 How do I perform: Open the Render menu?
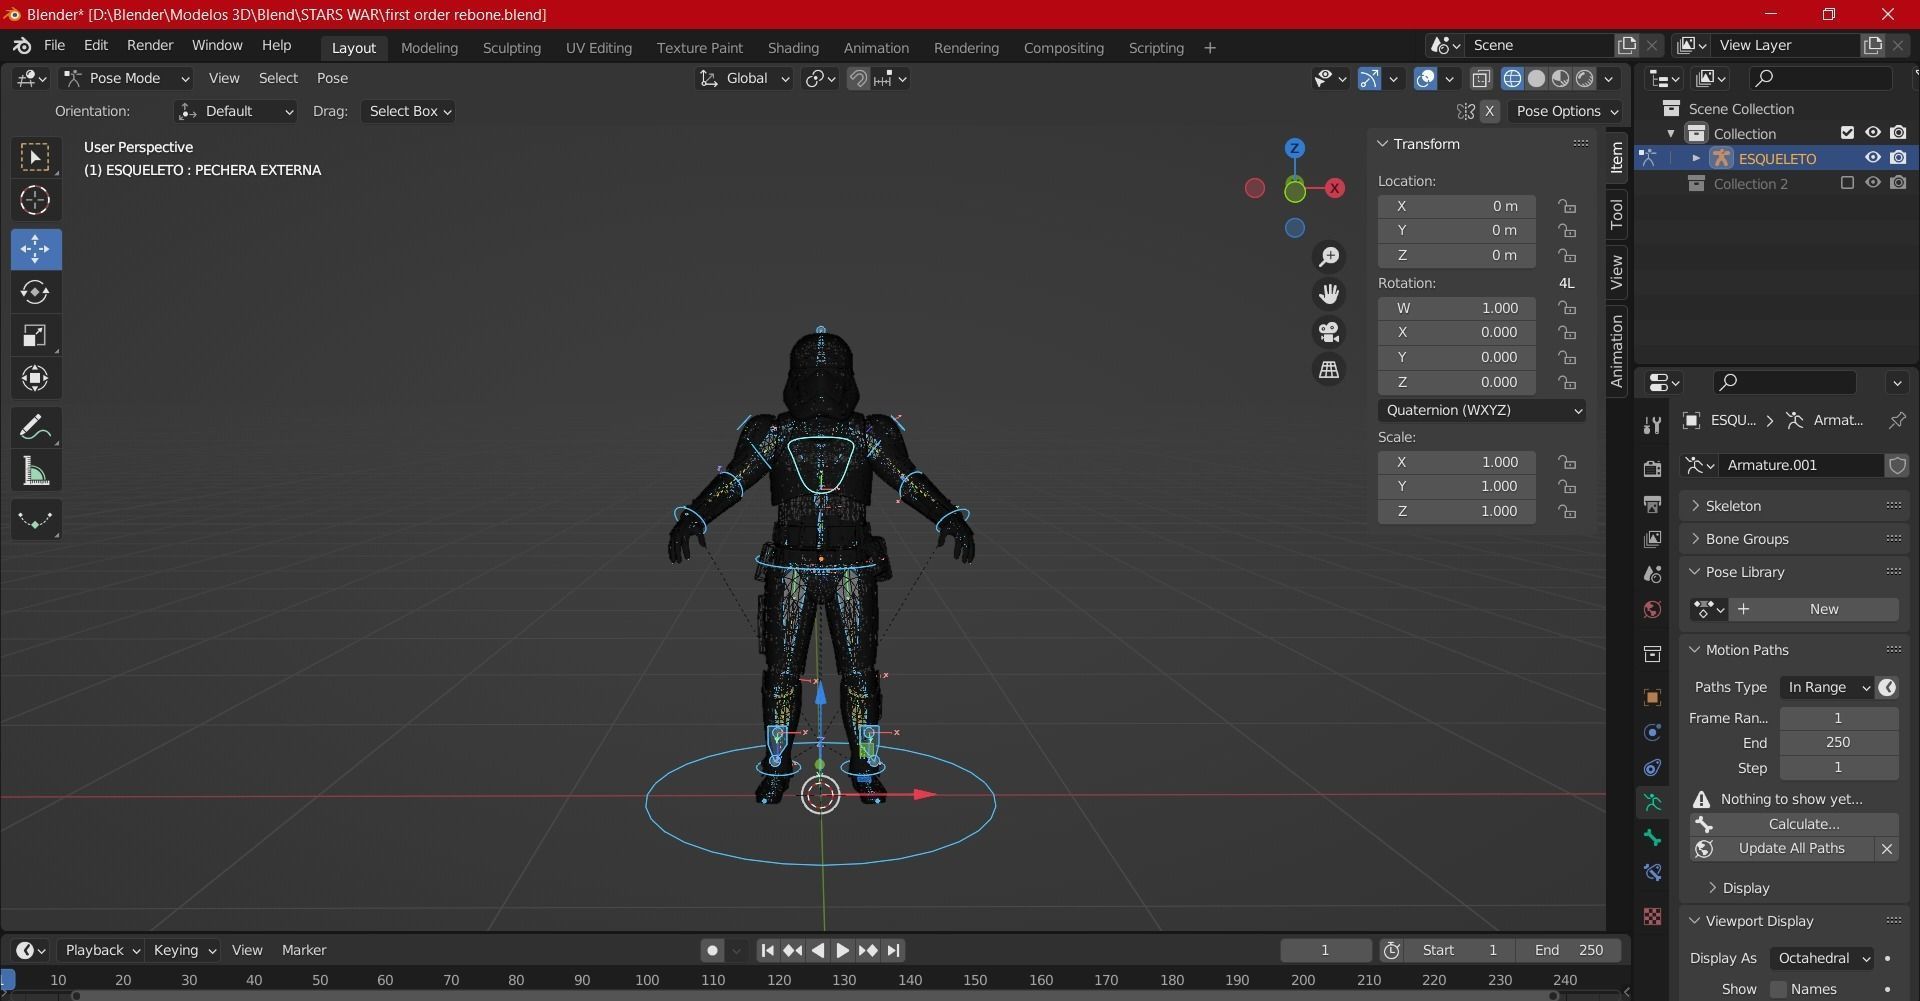pos(150,45)
